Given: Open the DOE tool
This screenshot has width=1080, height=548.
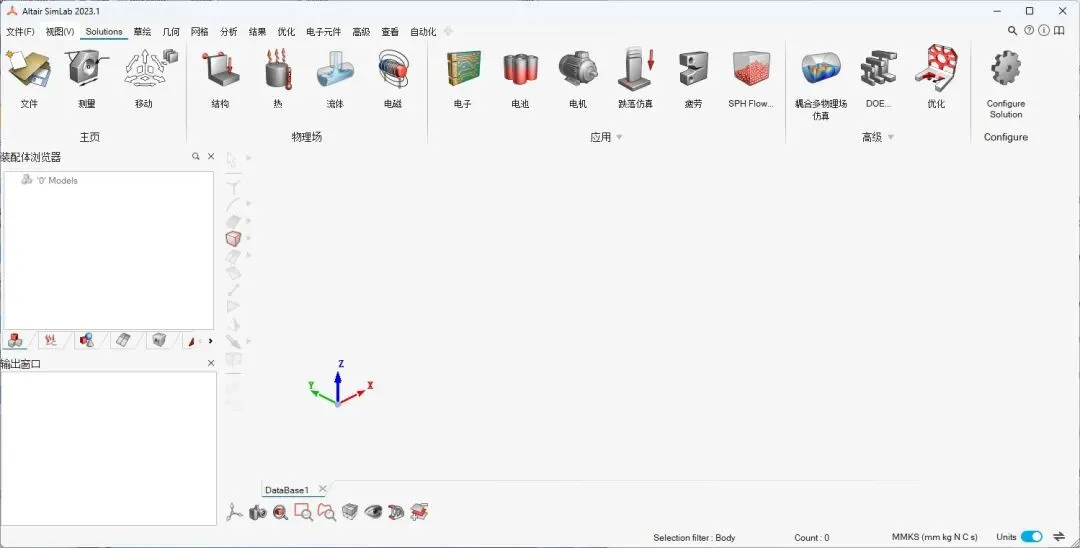Looking at the screenshot, I should tap(878, 77).
